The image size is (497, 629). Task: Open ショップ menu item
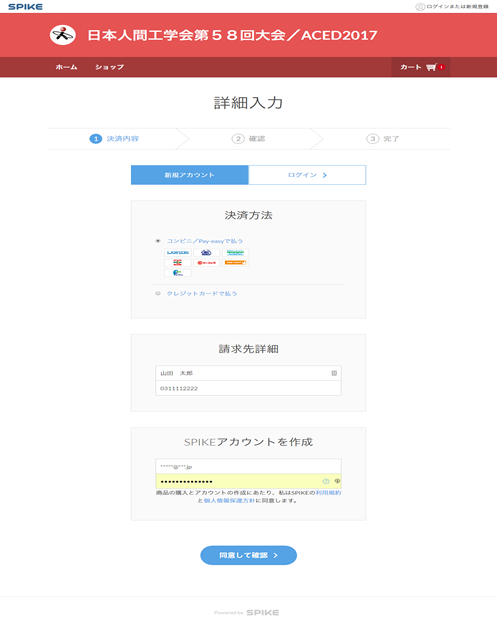110,67
